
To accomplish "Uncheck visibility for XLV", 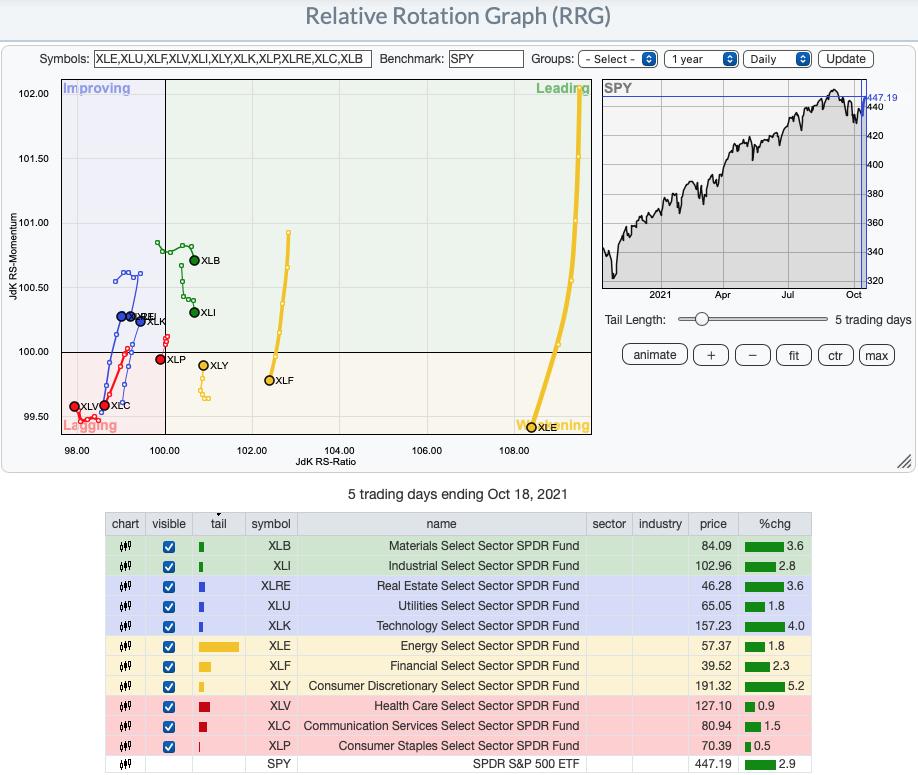I will [169, 707].
